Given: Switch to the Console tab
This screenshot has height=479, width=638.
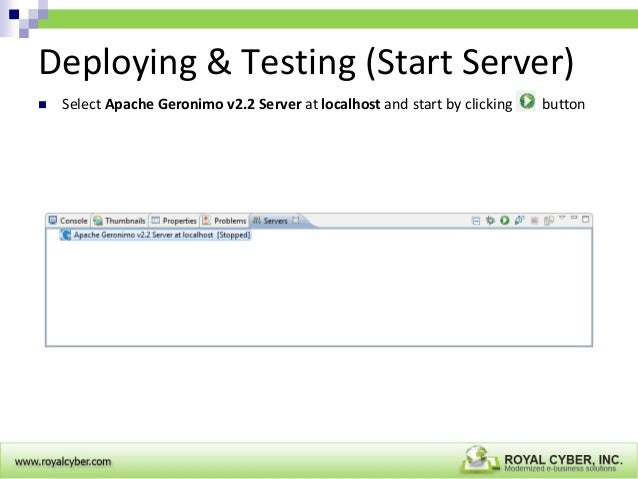Looking at the screenshot, I should [x=68, y=221].
